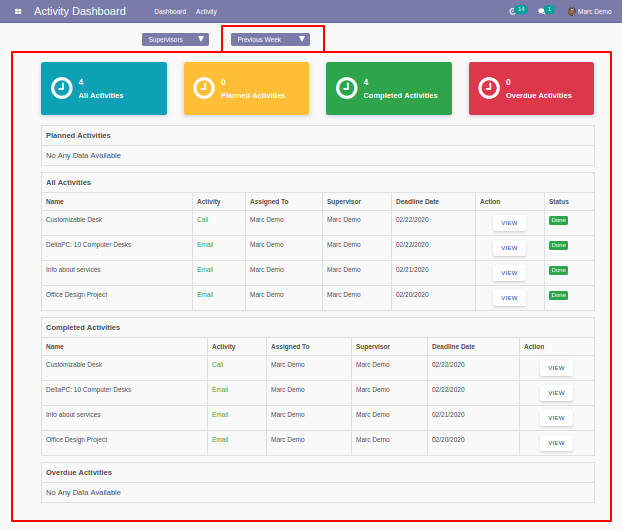Viewport: 622px width, 530px height.
Task: View DeltaPC: 10 Computer Desks in All Activities
Action: click(x=509, y=248)
